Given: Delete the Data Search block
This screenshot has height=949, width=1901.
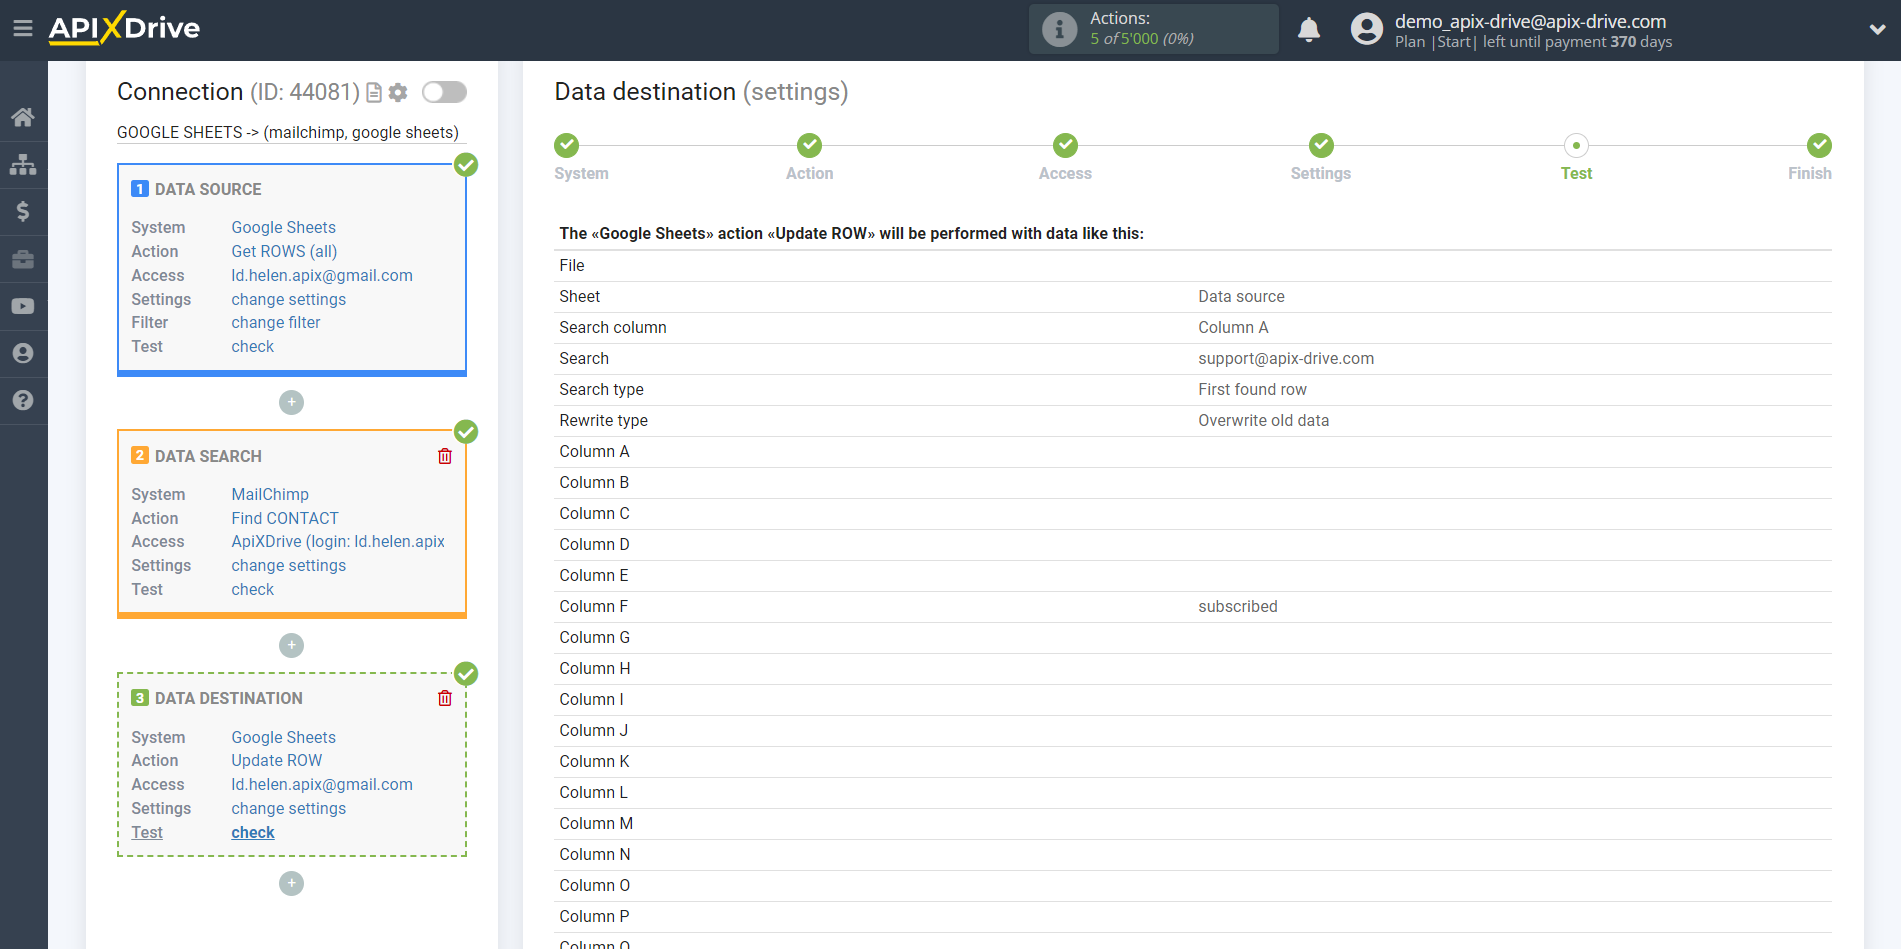Looking at the screenshot, I should [445, 456].
